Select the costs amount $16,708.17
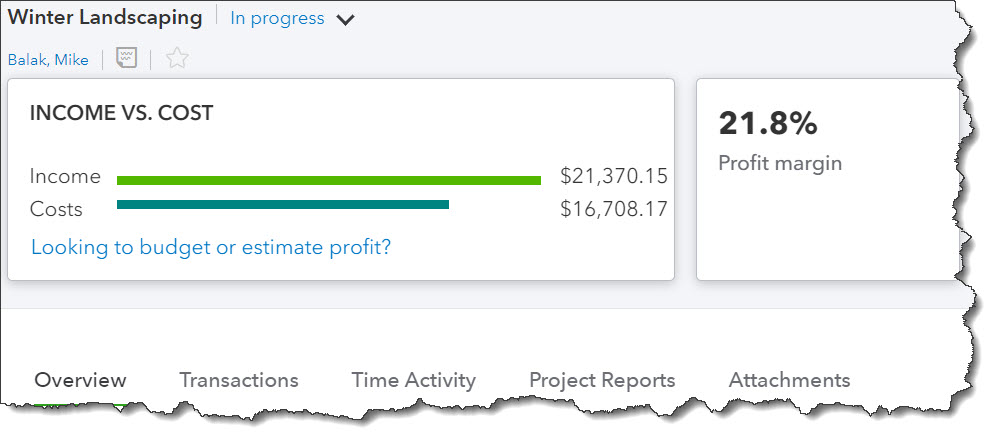 coord(613,210)
